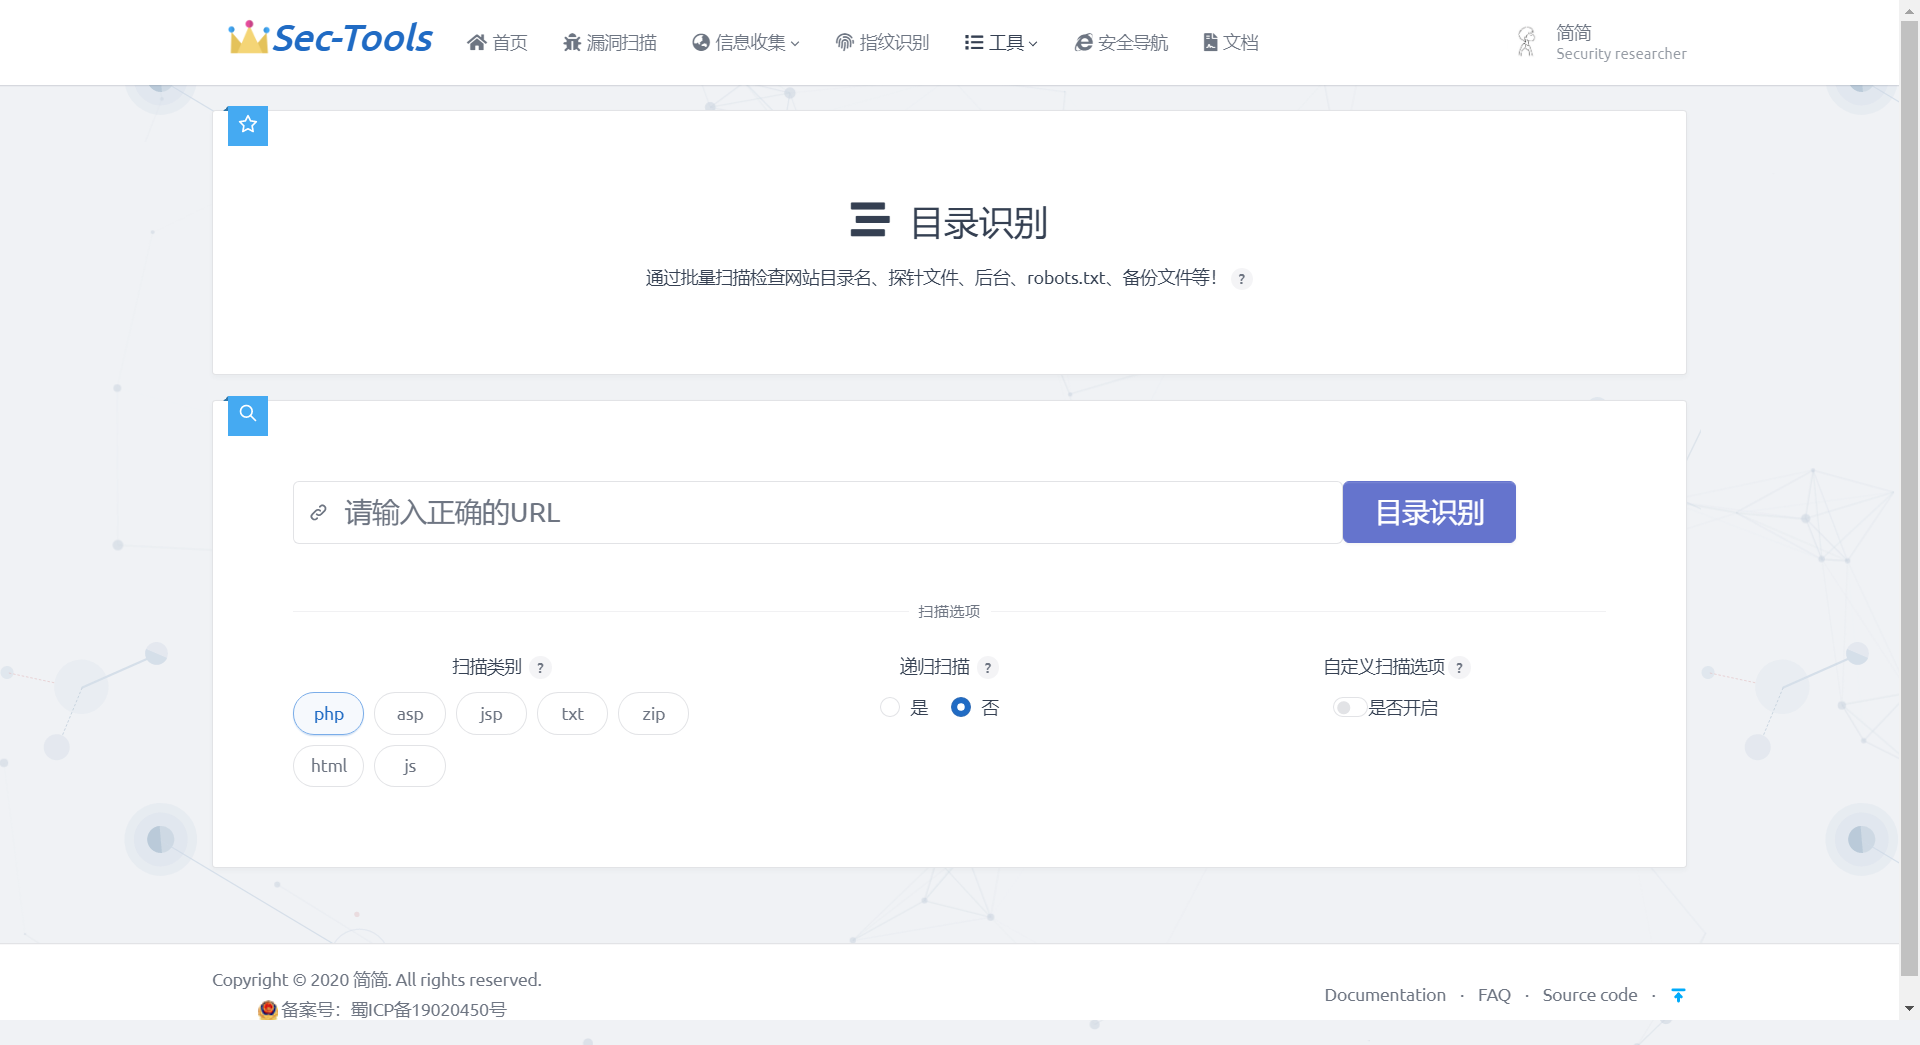The width and height of the screenshot is (1920, 1045).
Task: Open the 漏洞扫描 vulnerability scan menu
Action: [x=609, y=42]
